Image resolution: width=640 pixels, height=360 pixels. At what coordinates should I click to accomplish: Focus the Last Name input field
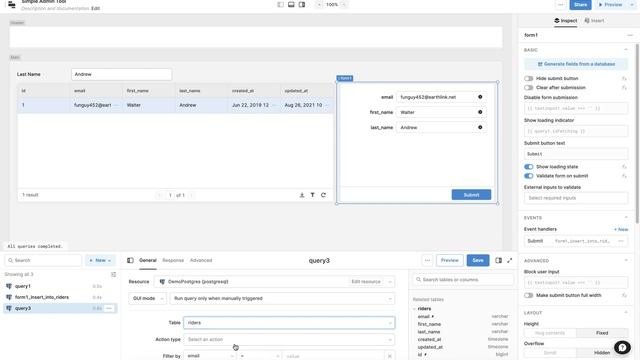pyautogui.click(x=122, y=74)
